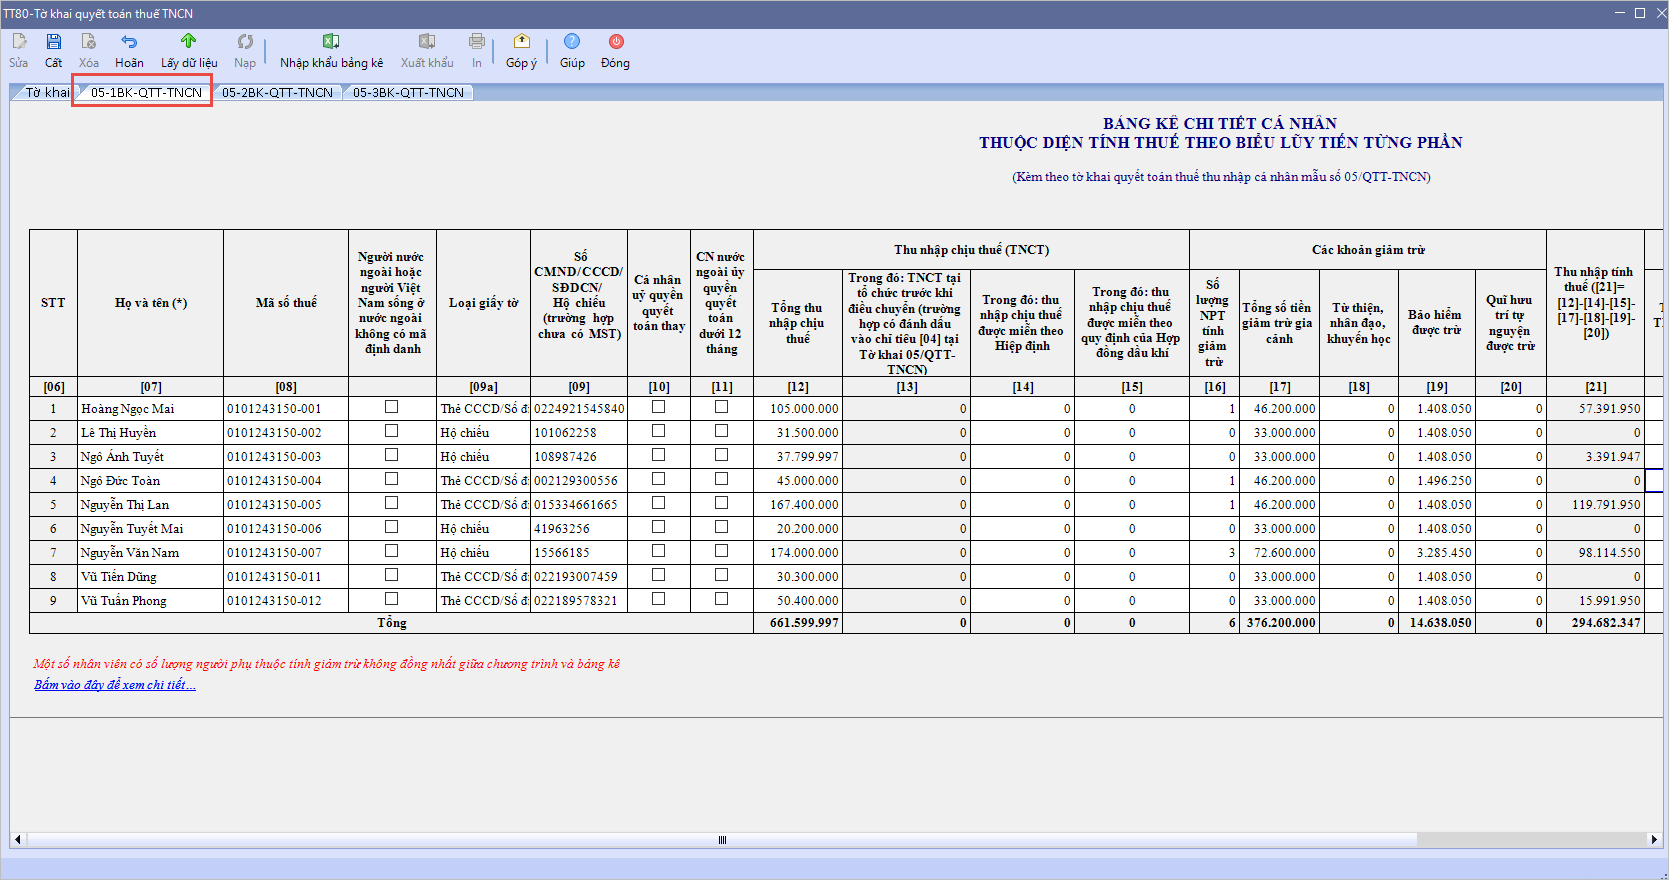
Task: Switch to the Tờ khai tab
Action: coord(46,93)
